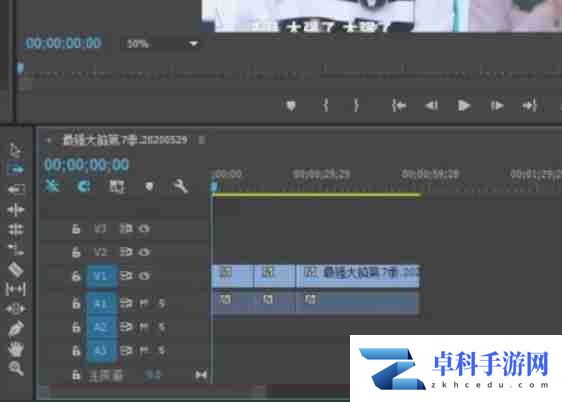Step forward one frame
The image size is (562, 402).
[x=497, y=106]
